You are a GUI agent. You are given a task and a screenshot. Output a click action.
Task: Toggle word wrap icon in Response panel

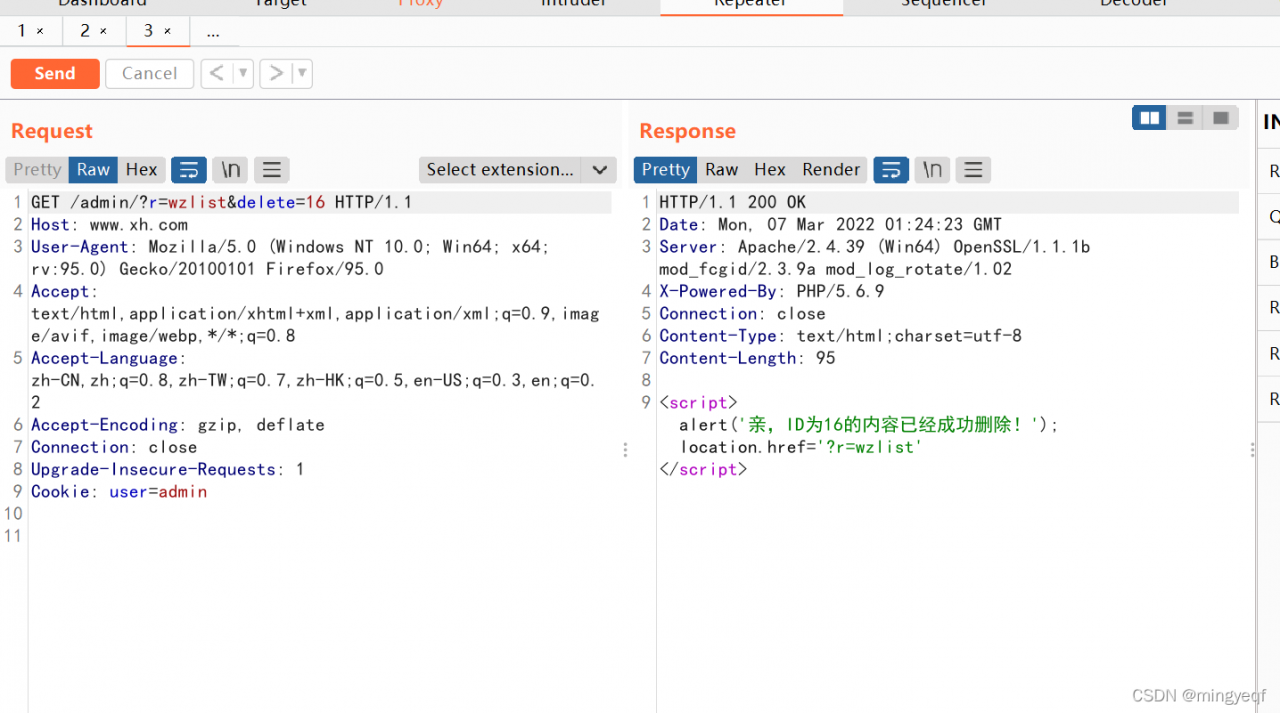point(891,170)
